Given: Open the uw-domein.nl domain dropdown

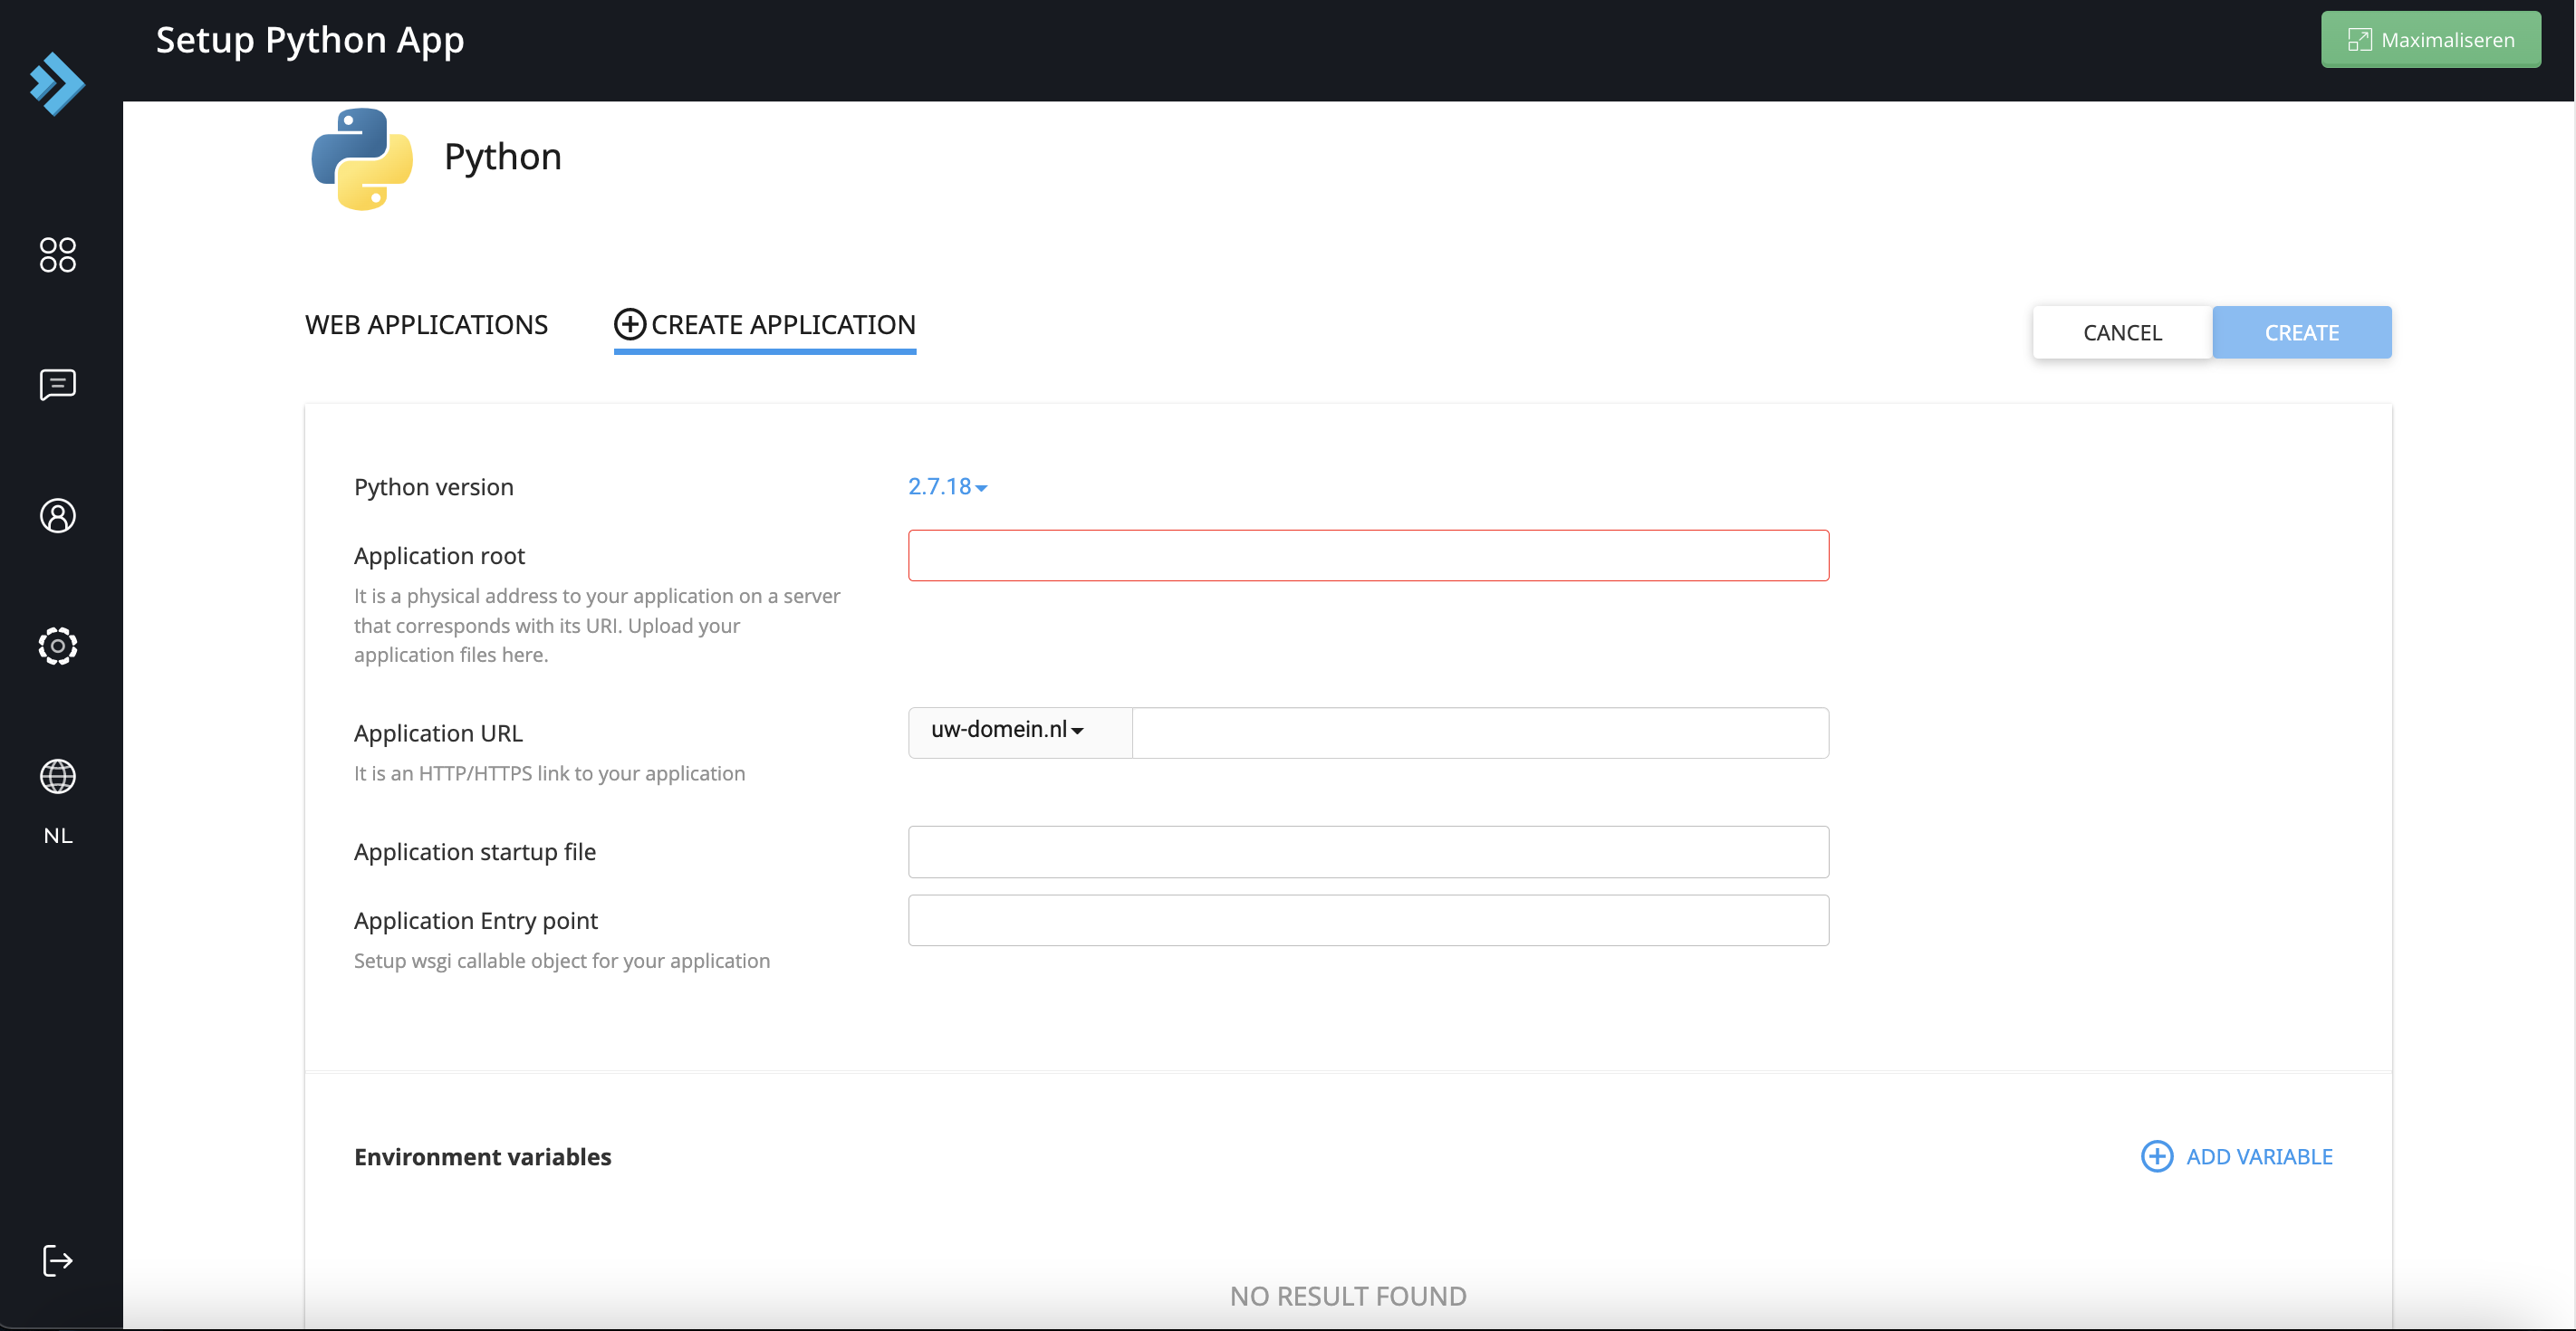Looking at the screenshot, I should point(1007,731).
